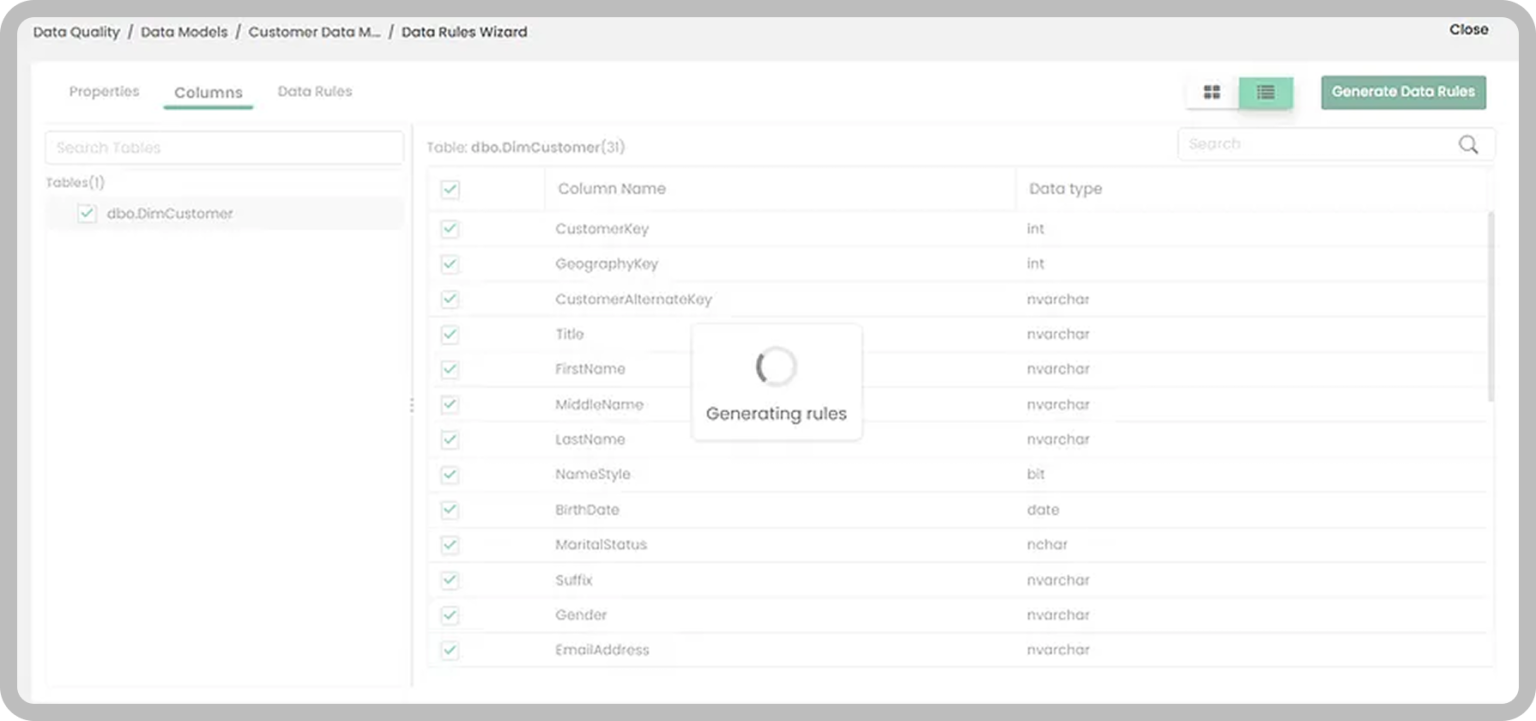This screenshot has width=1536, height=721.
Task: Uncheck the NameStyle column checkbox
Action: click(x=450, y=474)
